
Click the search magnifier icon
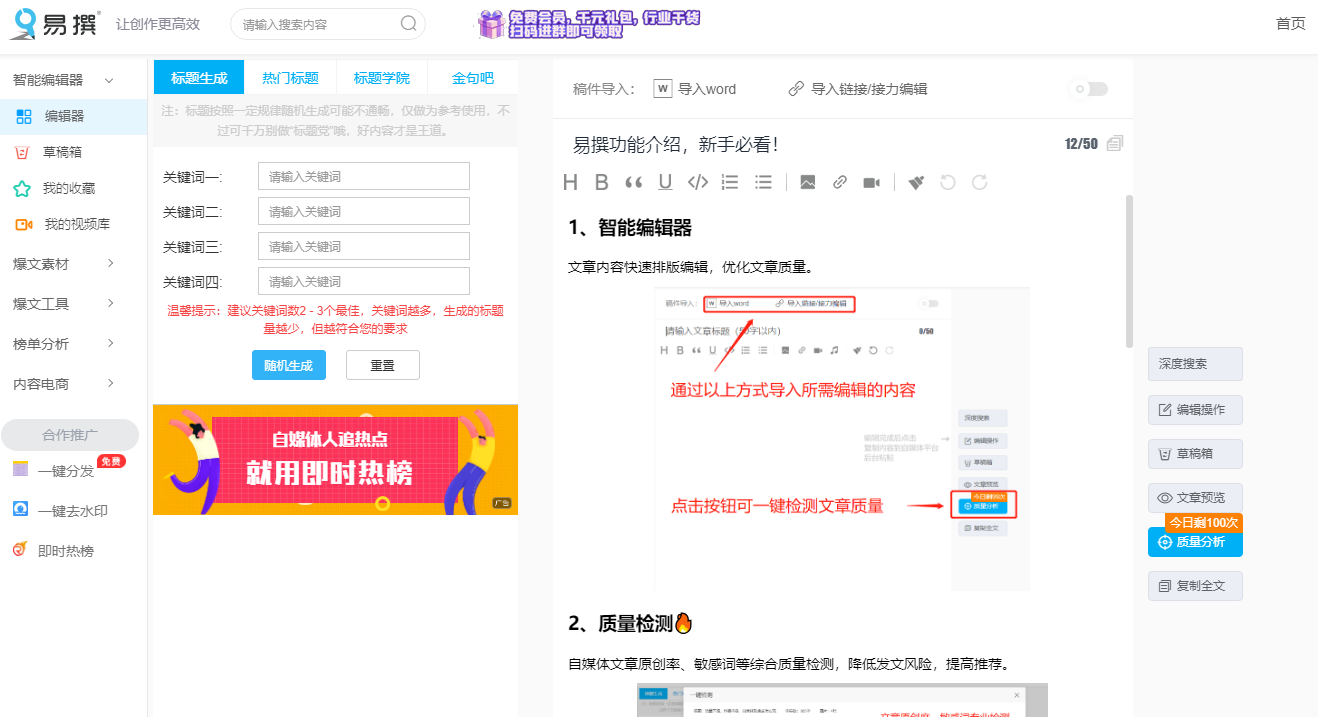(408, 24)
